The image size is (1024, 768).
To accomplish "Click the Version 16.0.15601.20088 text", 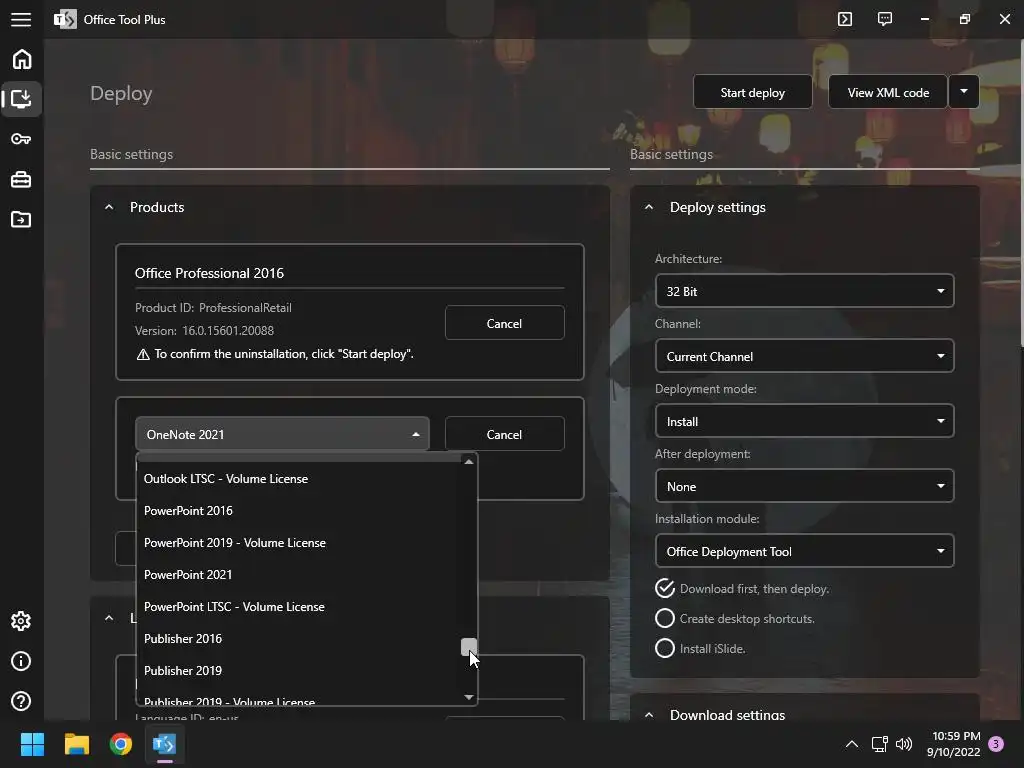I will [x=204, y=330].
